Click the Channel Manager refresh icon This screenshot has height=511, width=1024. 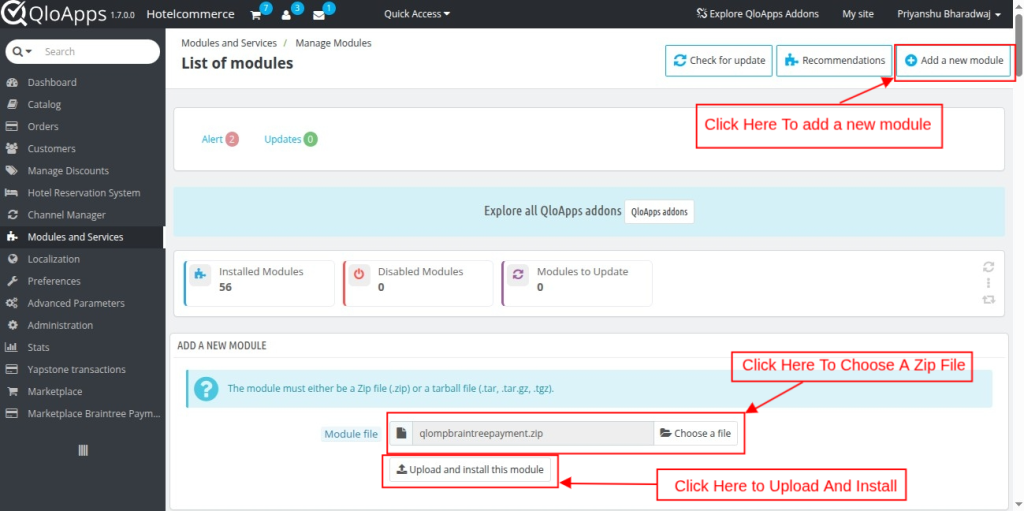pos(12,215)
